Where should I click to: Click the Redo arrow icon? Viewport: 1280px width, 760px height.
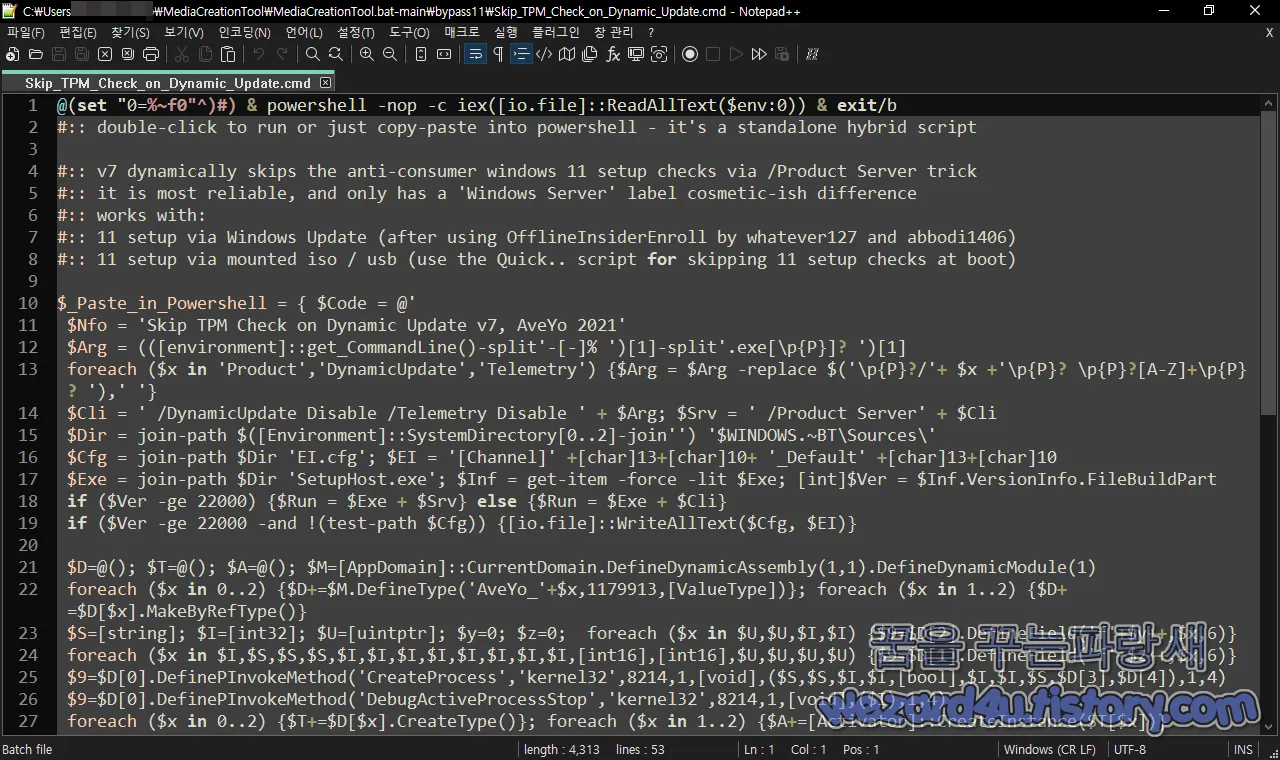(x=282, y=54)
